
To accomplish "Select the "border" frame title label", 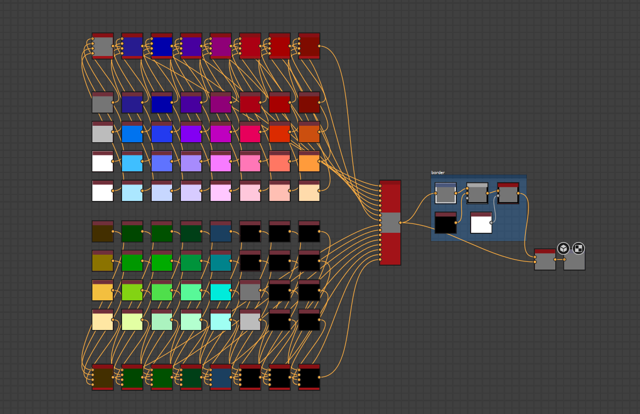I will 438,173.
